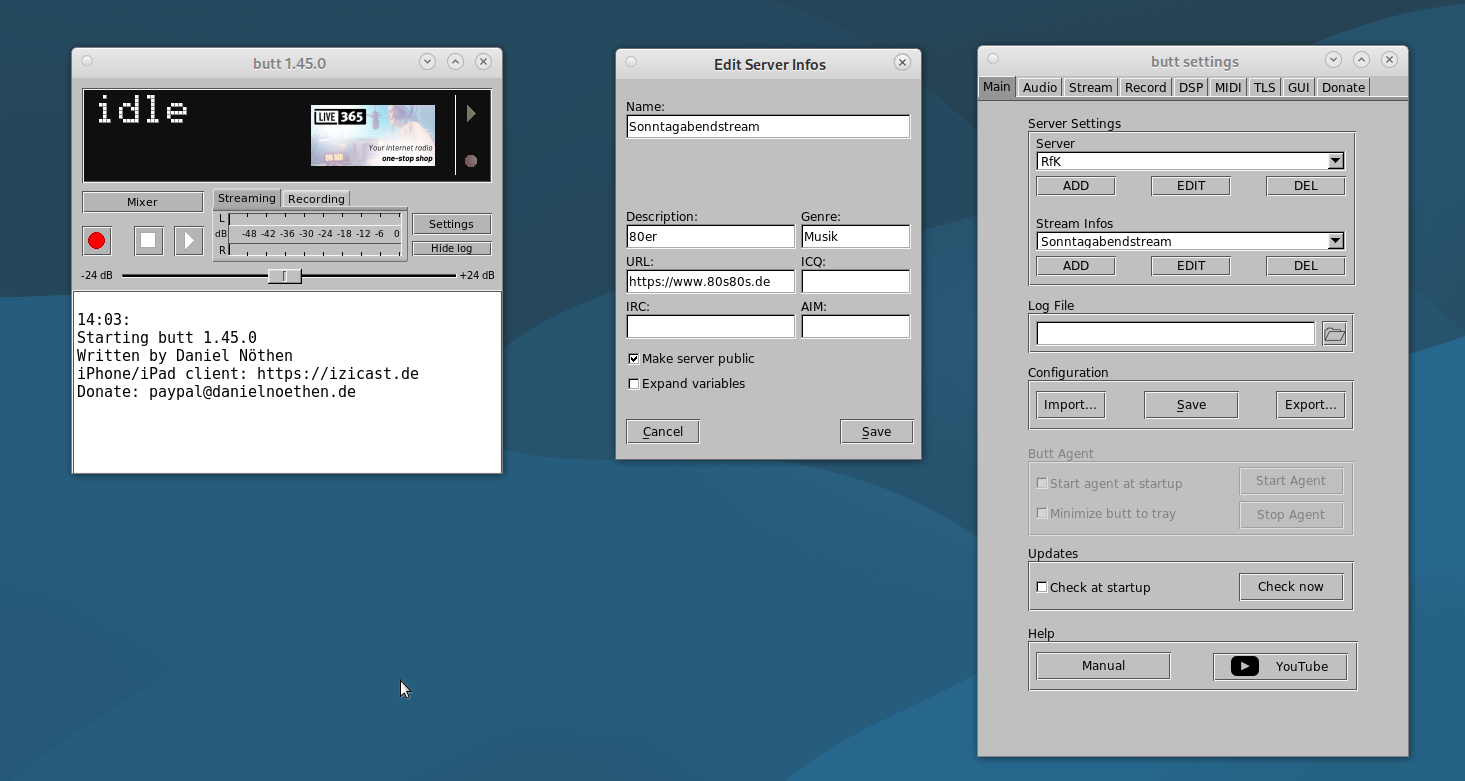Enable Check at startup for updates

pos(1042,587)
